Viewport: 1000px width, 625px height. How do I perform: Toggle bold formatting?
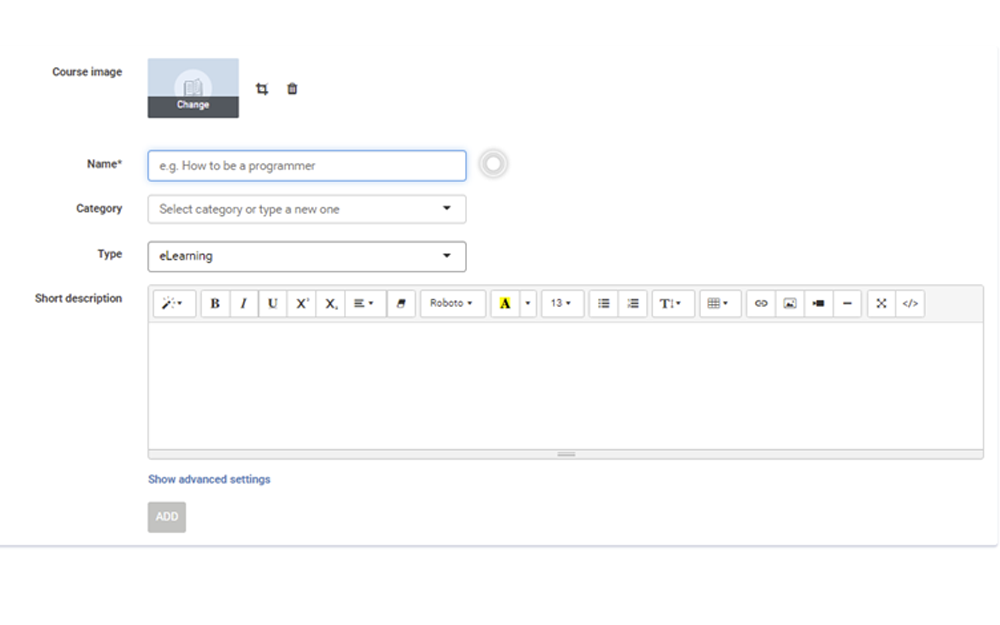215,304
